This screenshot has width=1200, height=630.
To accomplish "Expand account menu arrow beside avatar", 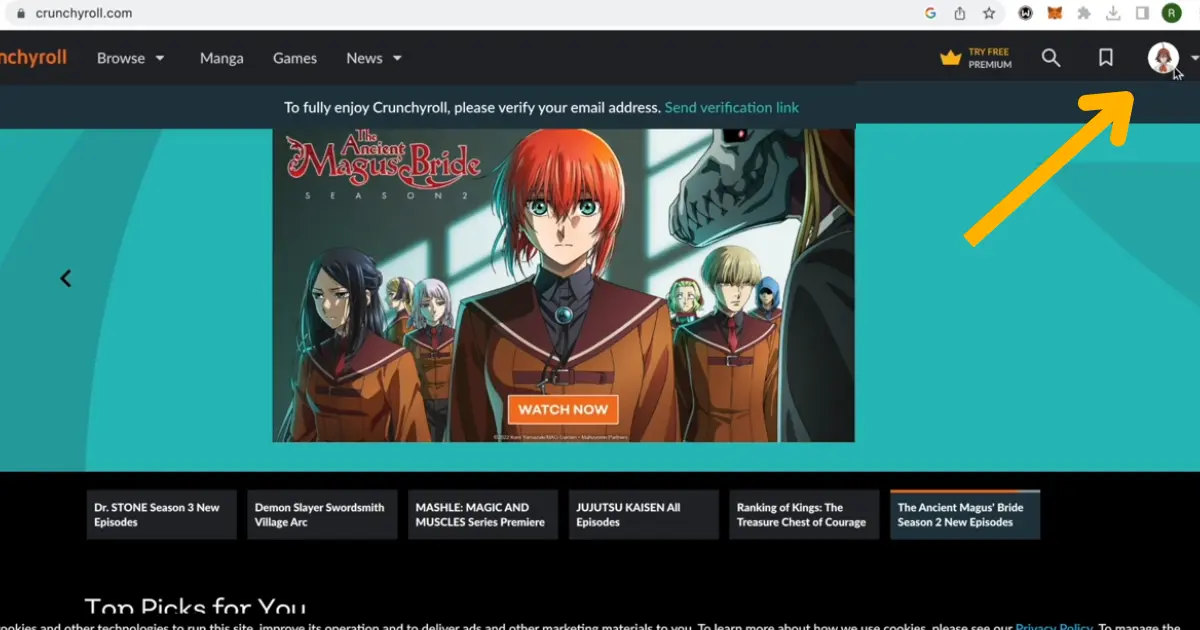I will click(x=1194, y=58).
